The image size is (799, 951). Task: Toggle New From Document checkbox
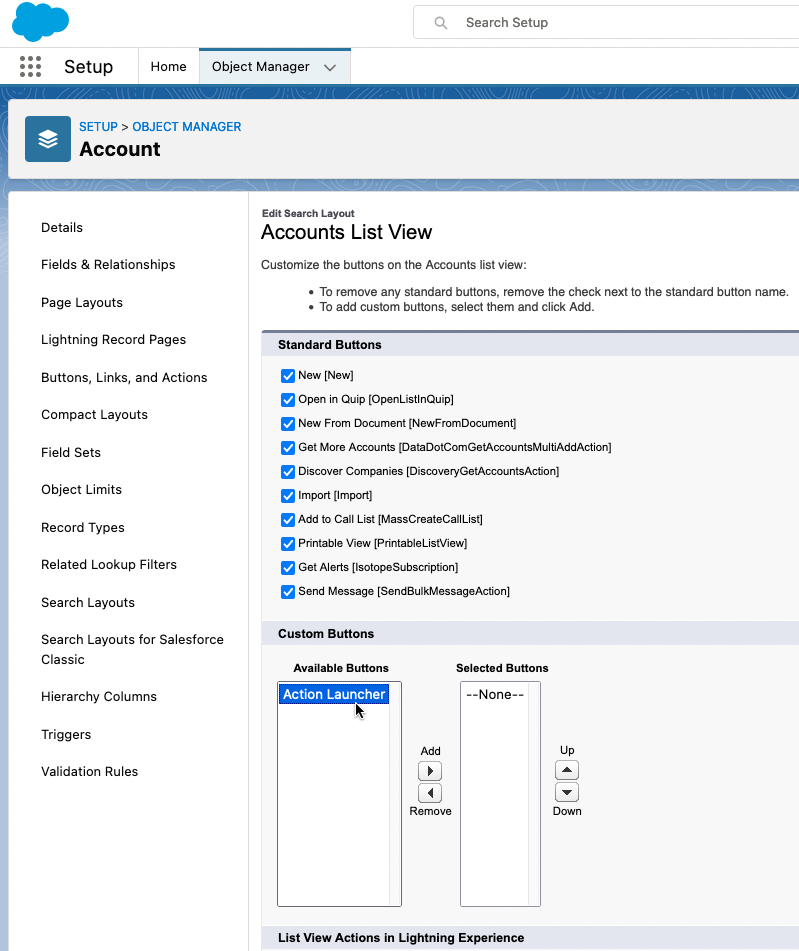(x=288, y=424)
